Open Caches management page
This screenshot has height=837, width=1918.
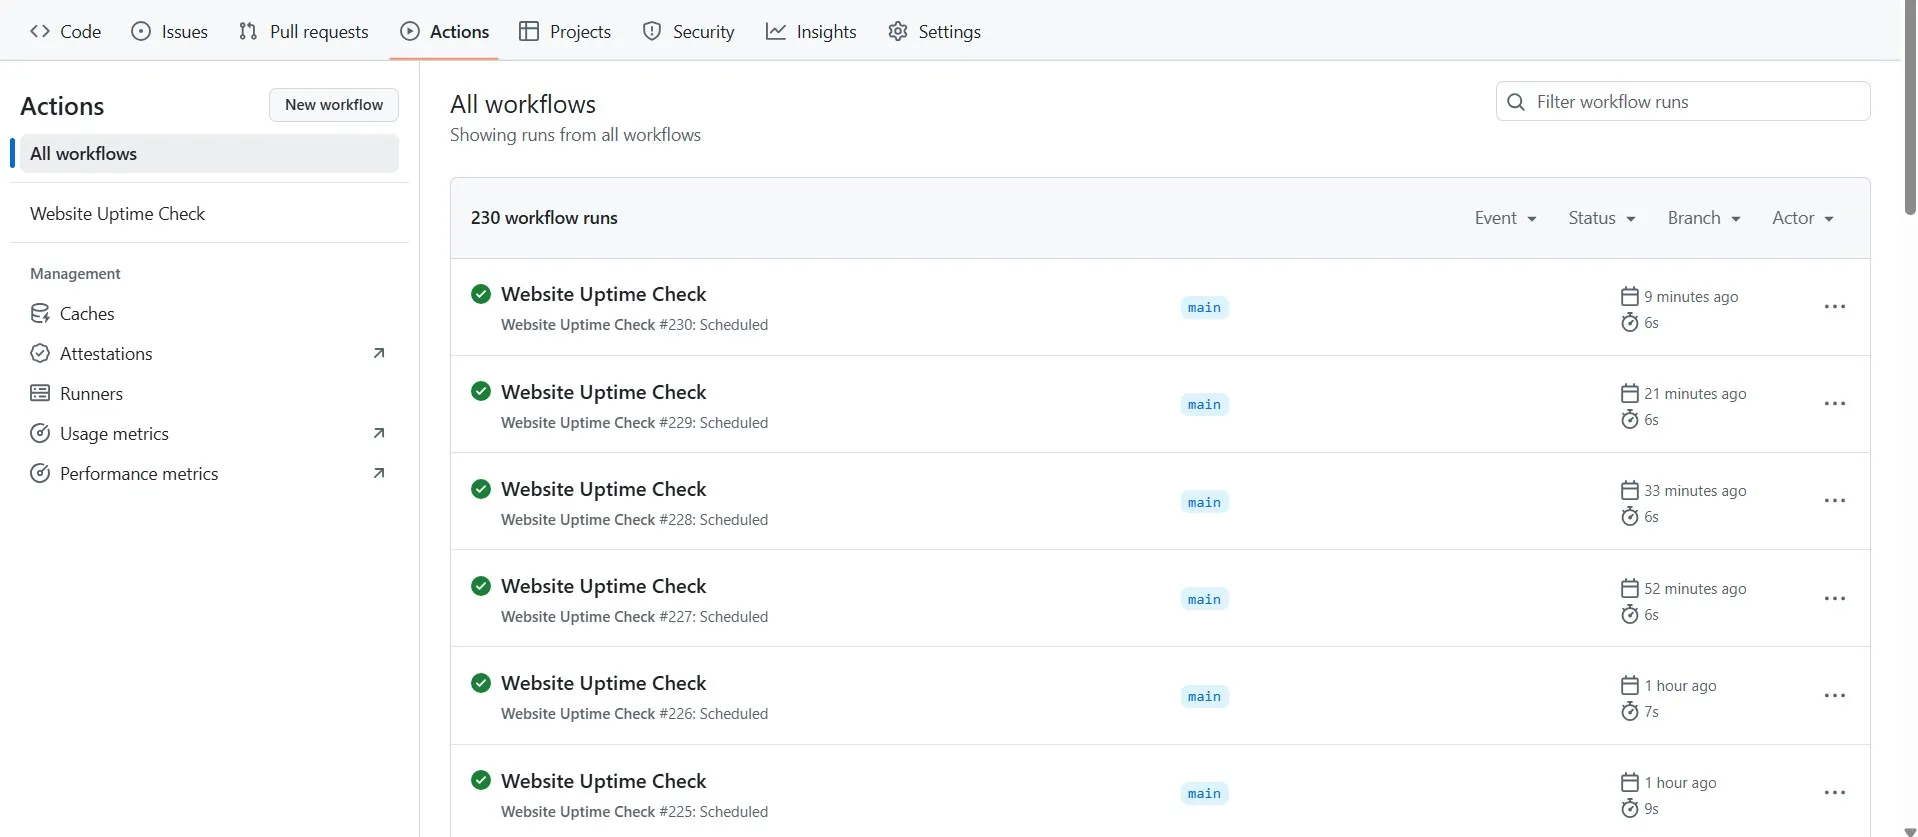(x=209, y=313)
